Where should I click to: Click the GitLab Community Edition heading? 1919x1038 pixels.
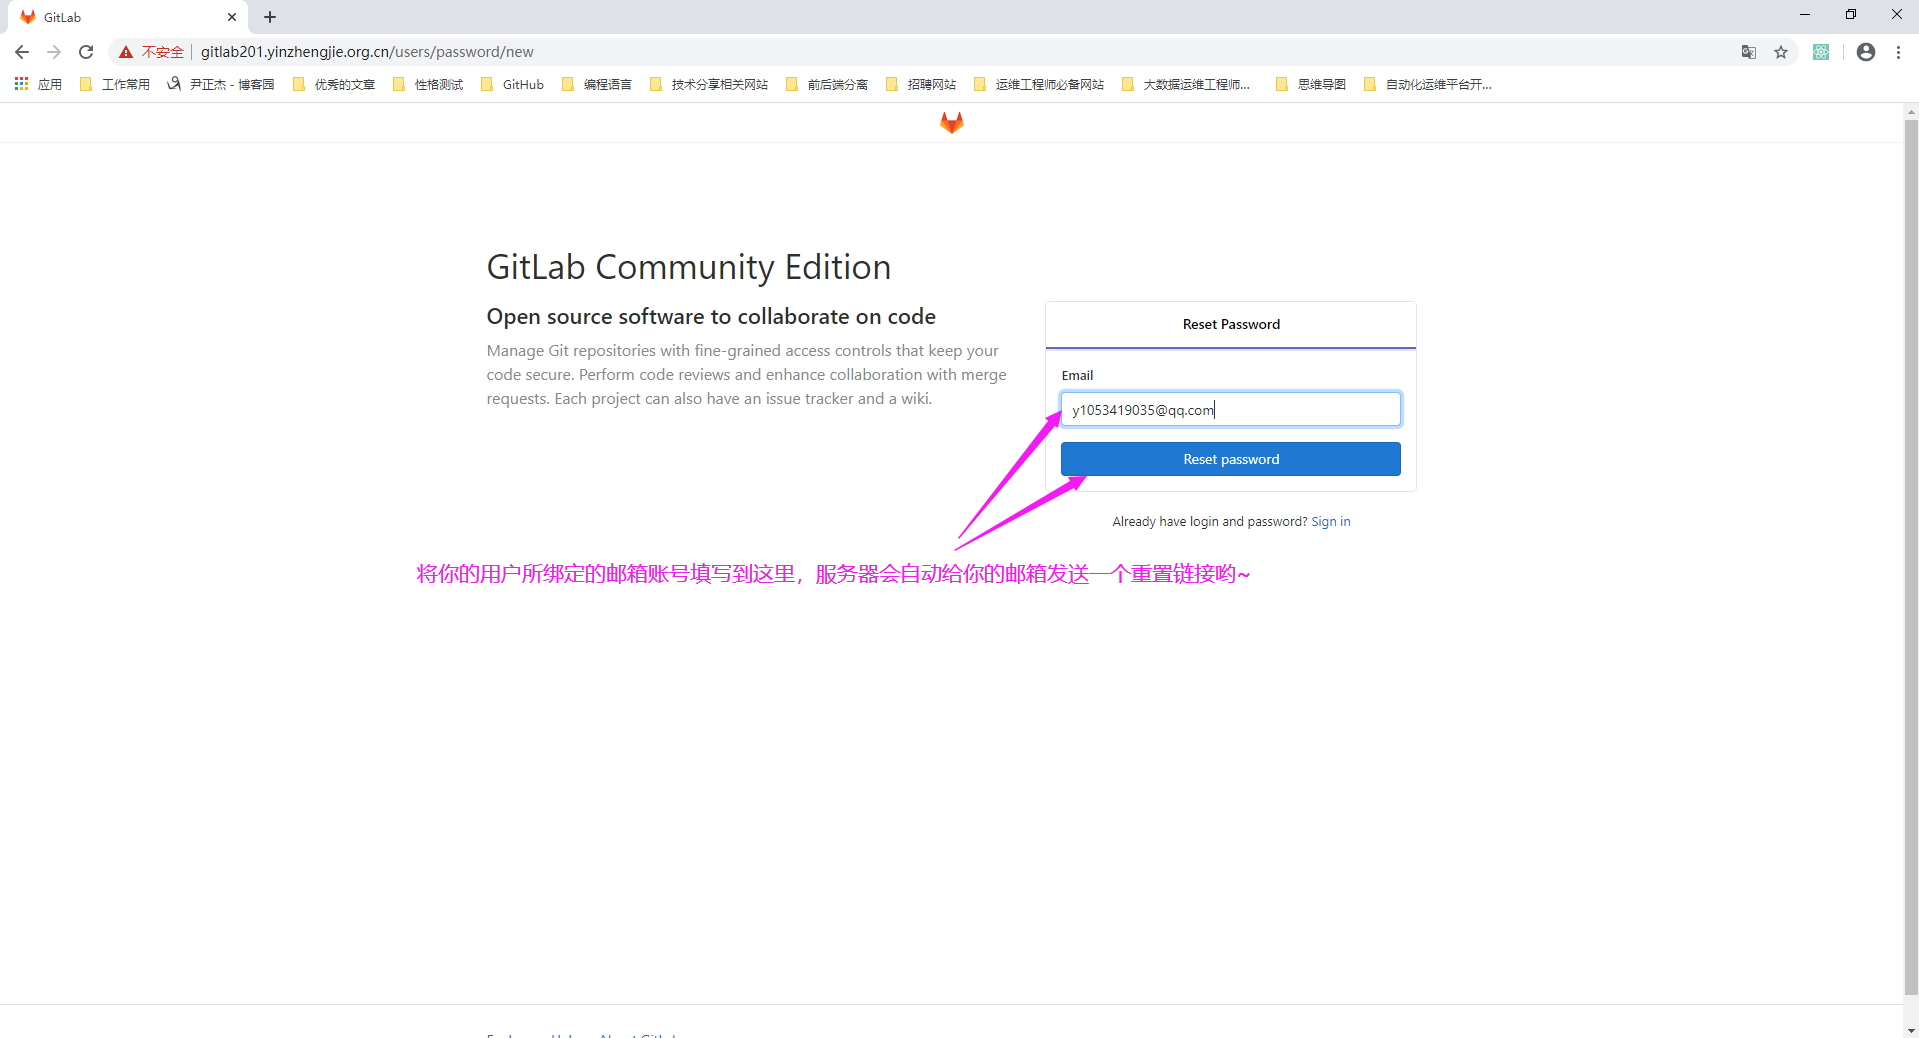click(689, 267)
